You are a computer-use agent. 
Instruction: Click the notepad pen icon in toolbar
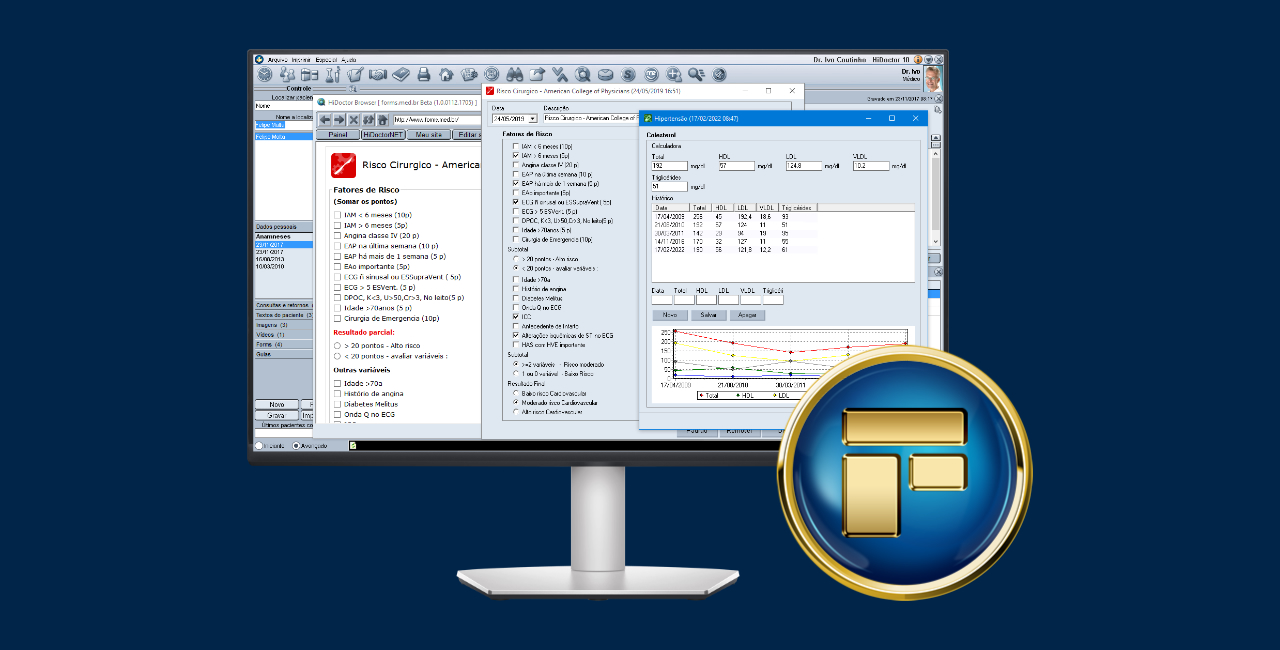355,74
